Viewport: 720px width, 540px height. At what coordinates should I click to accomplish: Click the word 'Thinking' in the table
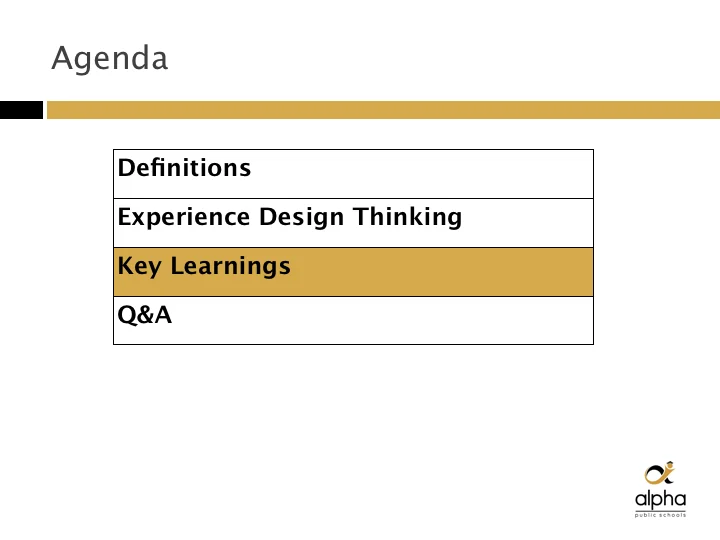(407, 217)
